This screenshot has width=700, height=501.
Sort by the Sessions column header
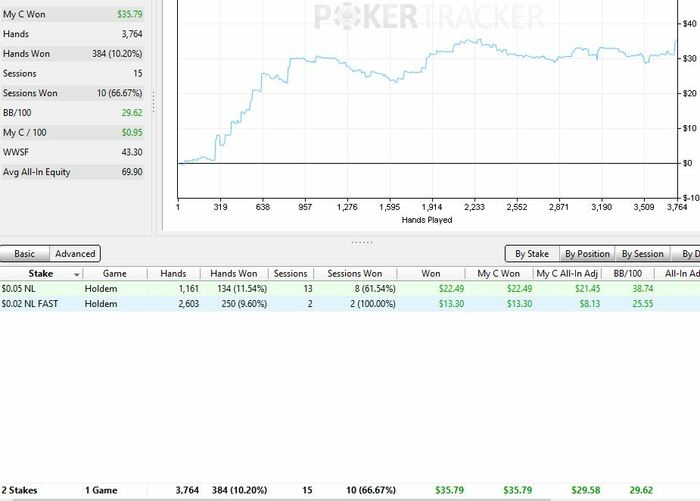291,274
